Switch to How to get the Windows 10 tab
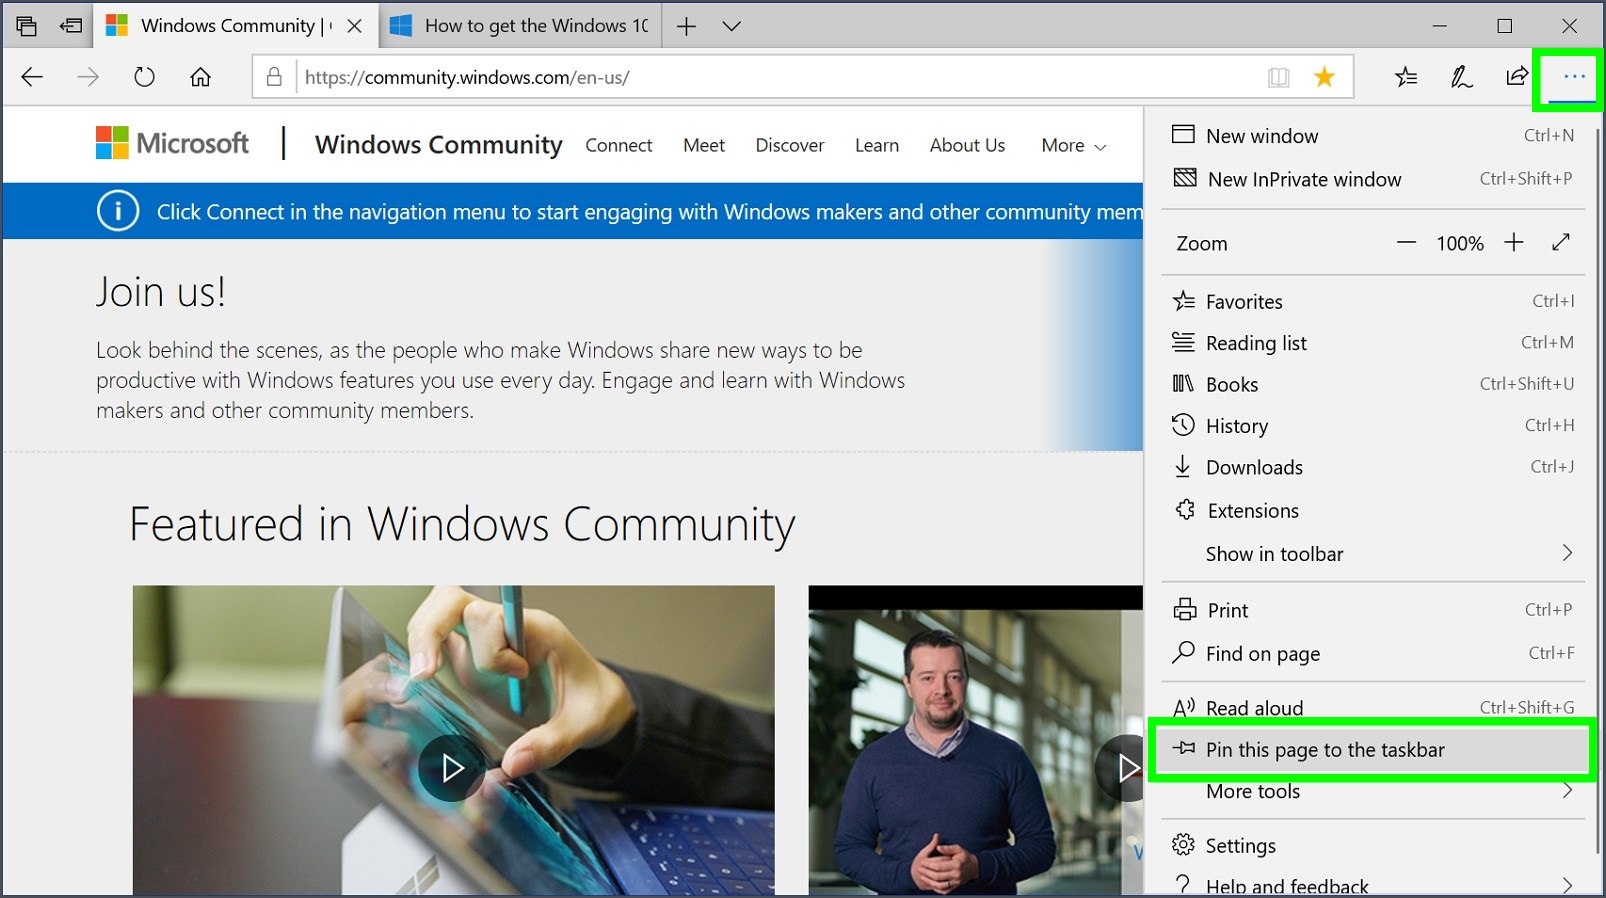 click(520, 26)
